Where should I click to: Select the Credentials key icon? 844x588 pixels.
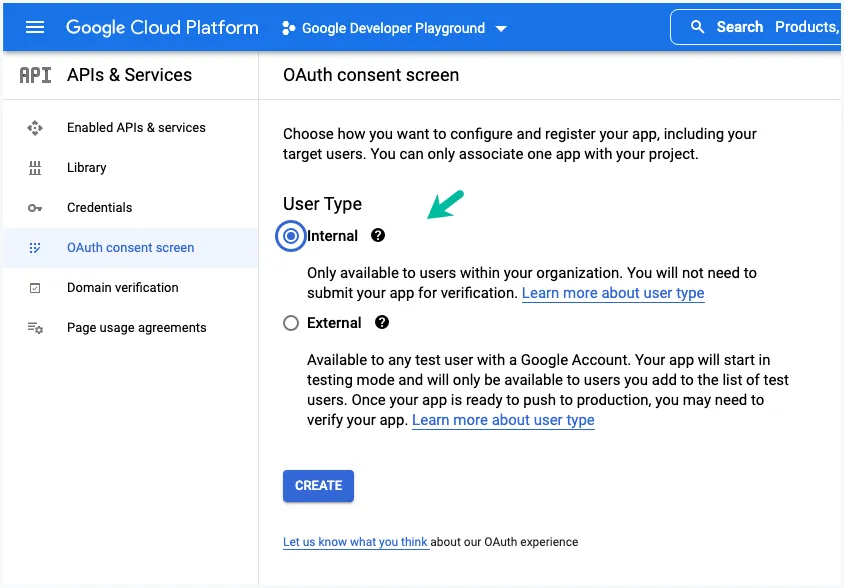pyautogui.click(x=33, y=207)
